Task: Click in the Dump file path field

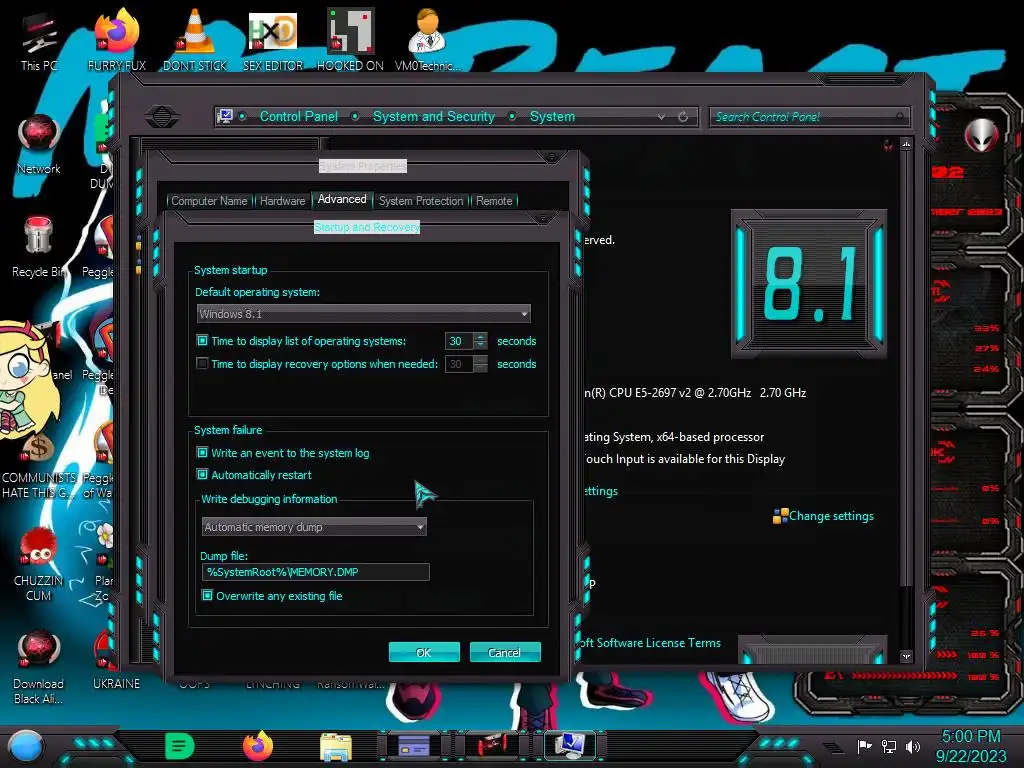Action: (315, 572)
